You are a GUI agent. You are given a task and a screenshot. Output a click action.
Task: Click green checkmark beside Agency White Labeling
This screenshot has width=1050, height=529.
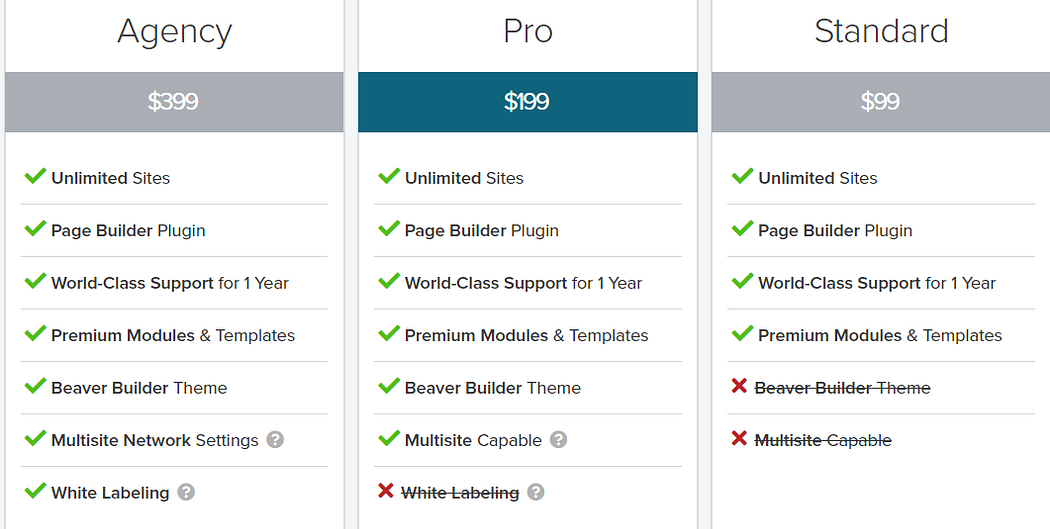pos(35,490)
